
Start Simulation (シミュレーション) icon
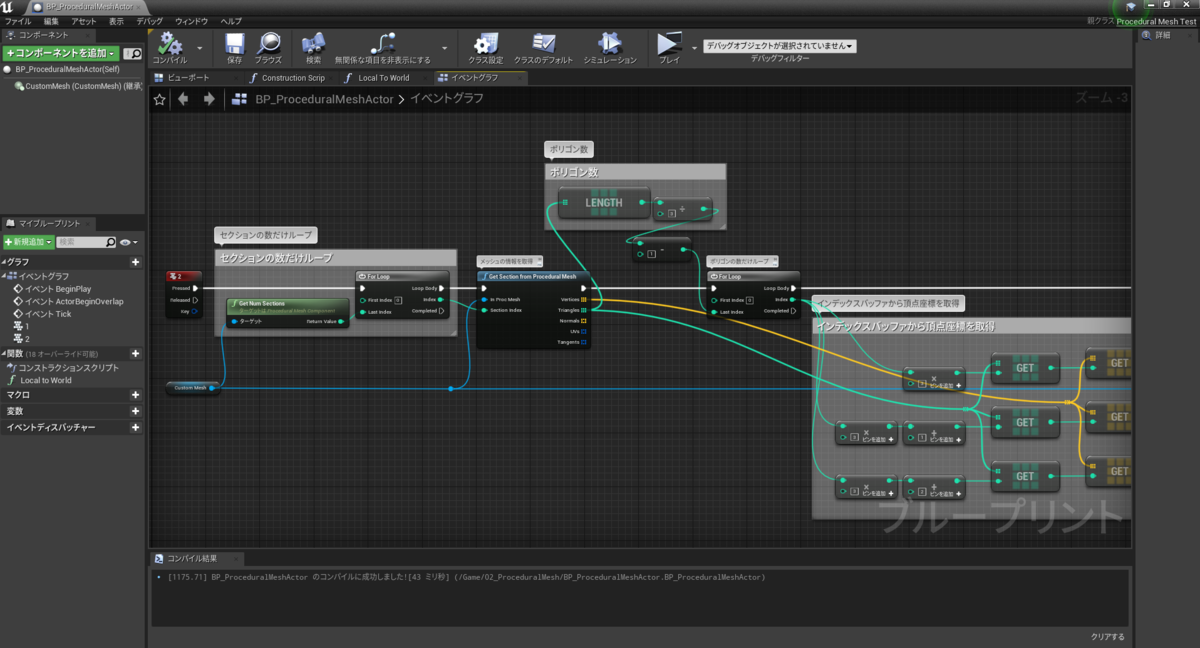(609, 44)
